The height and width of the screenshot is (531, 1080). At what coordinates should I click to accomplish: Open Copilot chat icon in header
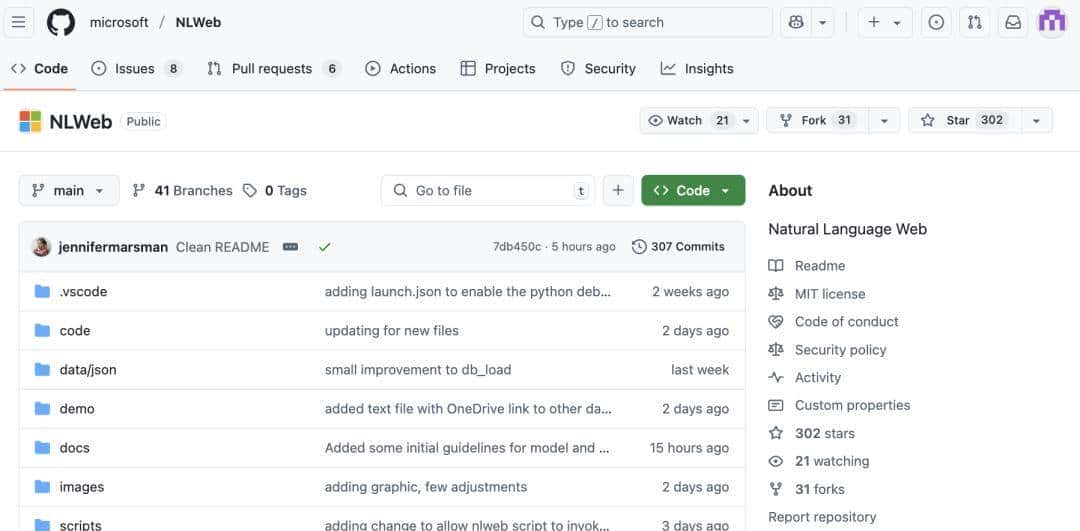coord(796,22)
